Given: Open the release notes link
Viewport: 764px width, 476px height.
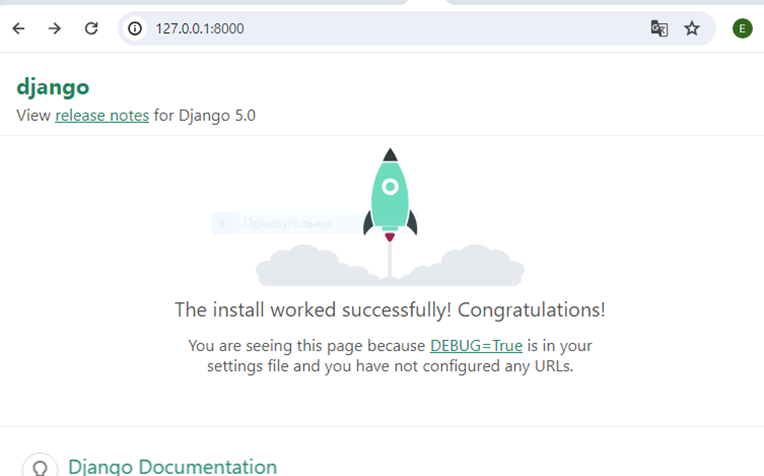Looking at the screenshot, I should click(x=102, y=116).
